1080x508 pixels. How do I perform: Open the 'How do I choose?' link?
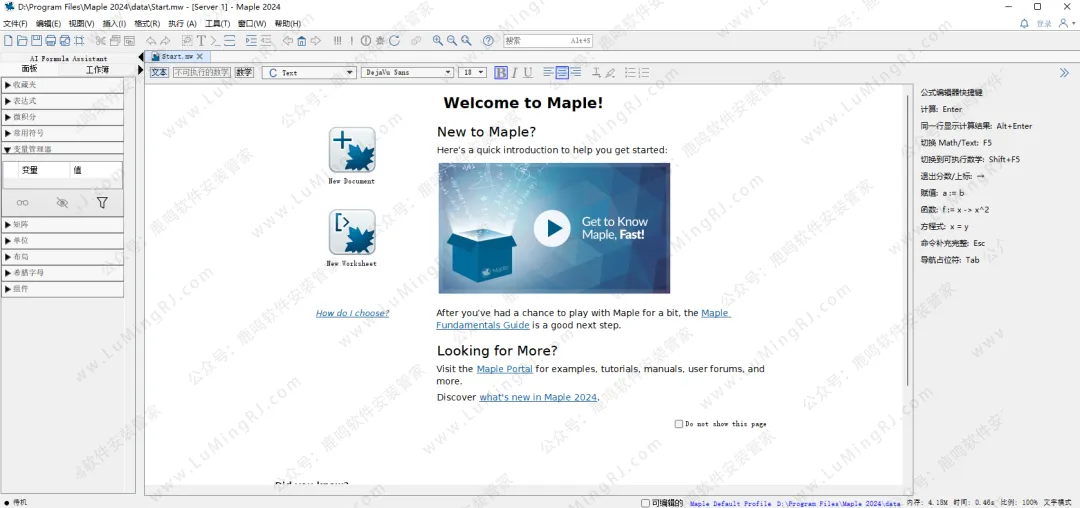tap(353, 313)
